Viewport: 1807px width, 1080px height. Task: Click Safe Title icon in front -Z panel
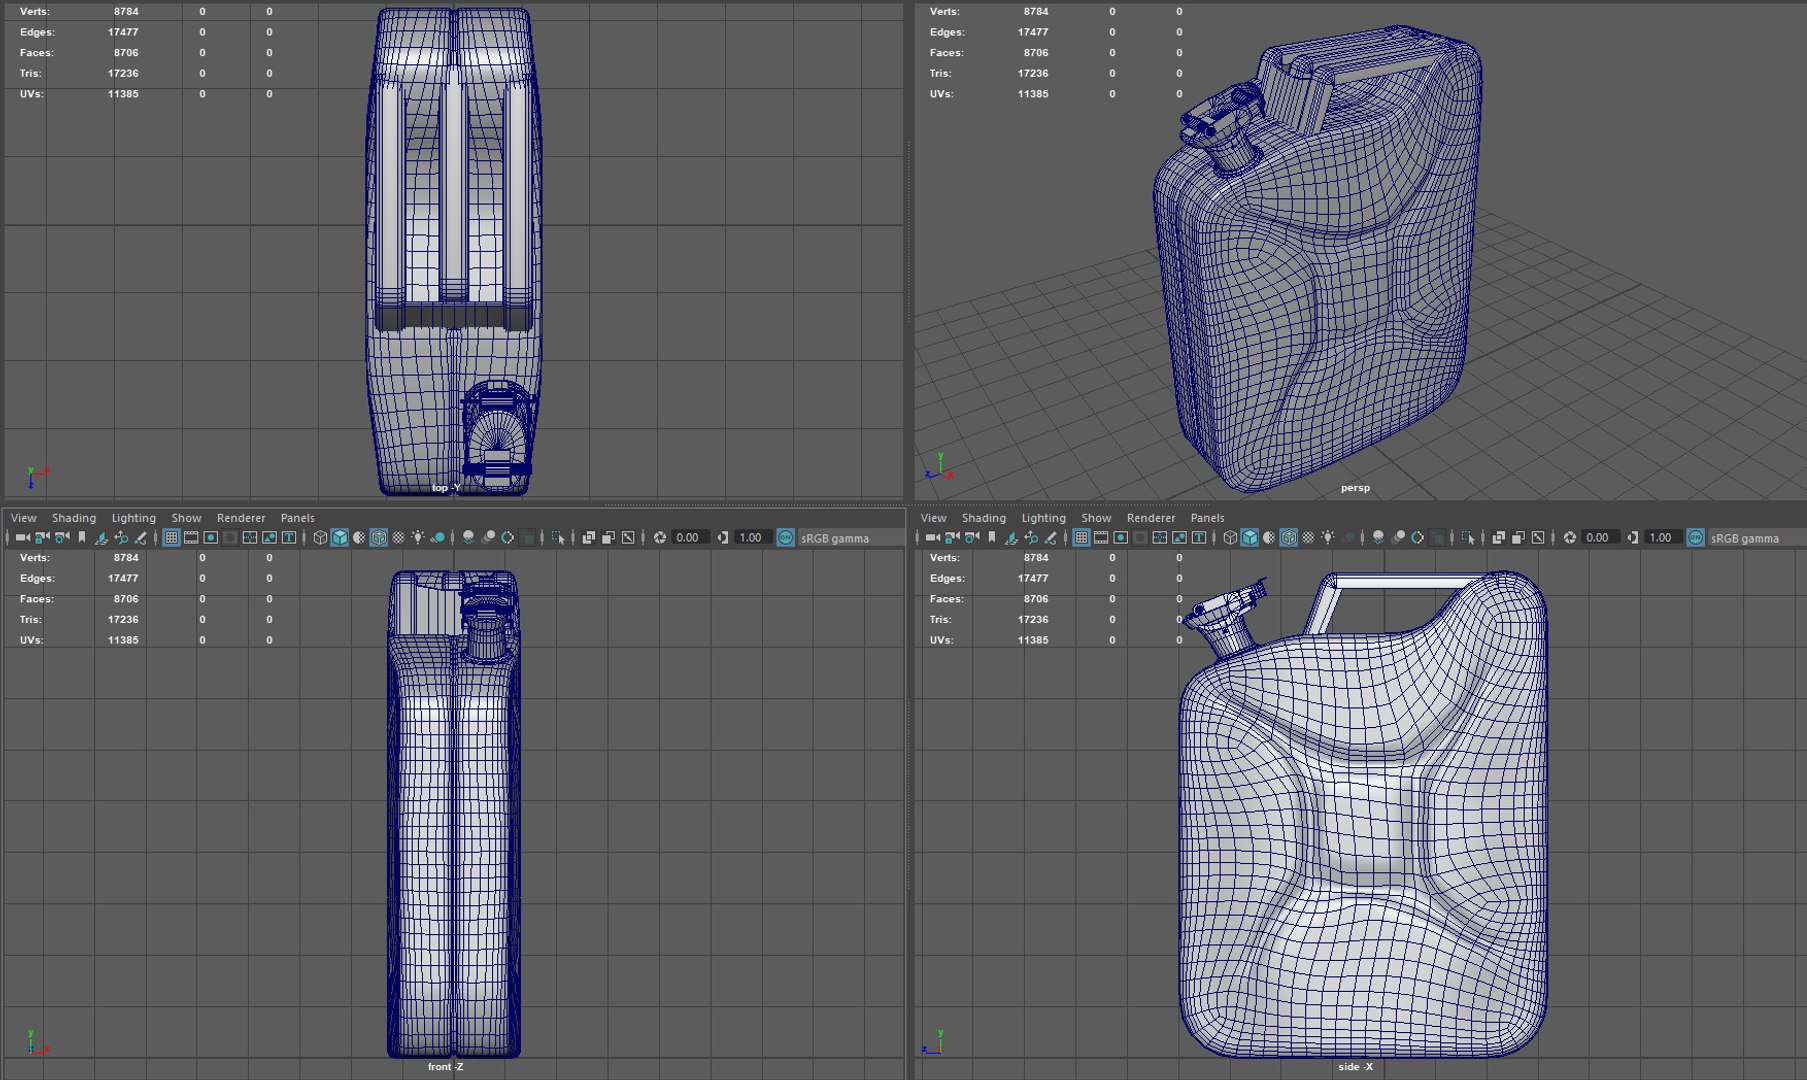289,537
